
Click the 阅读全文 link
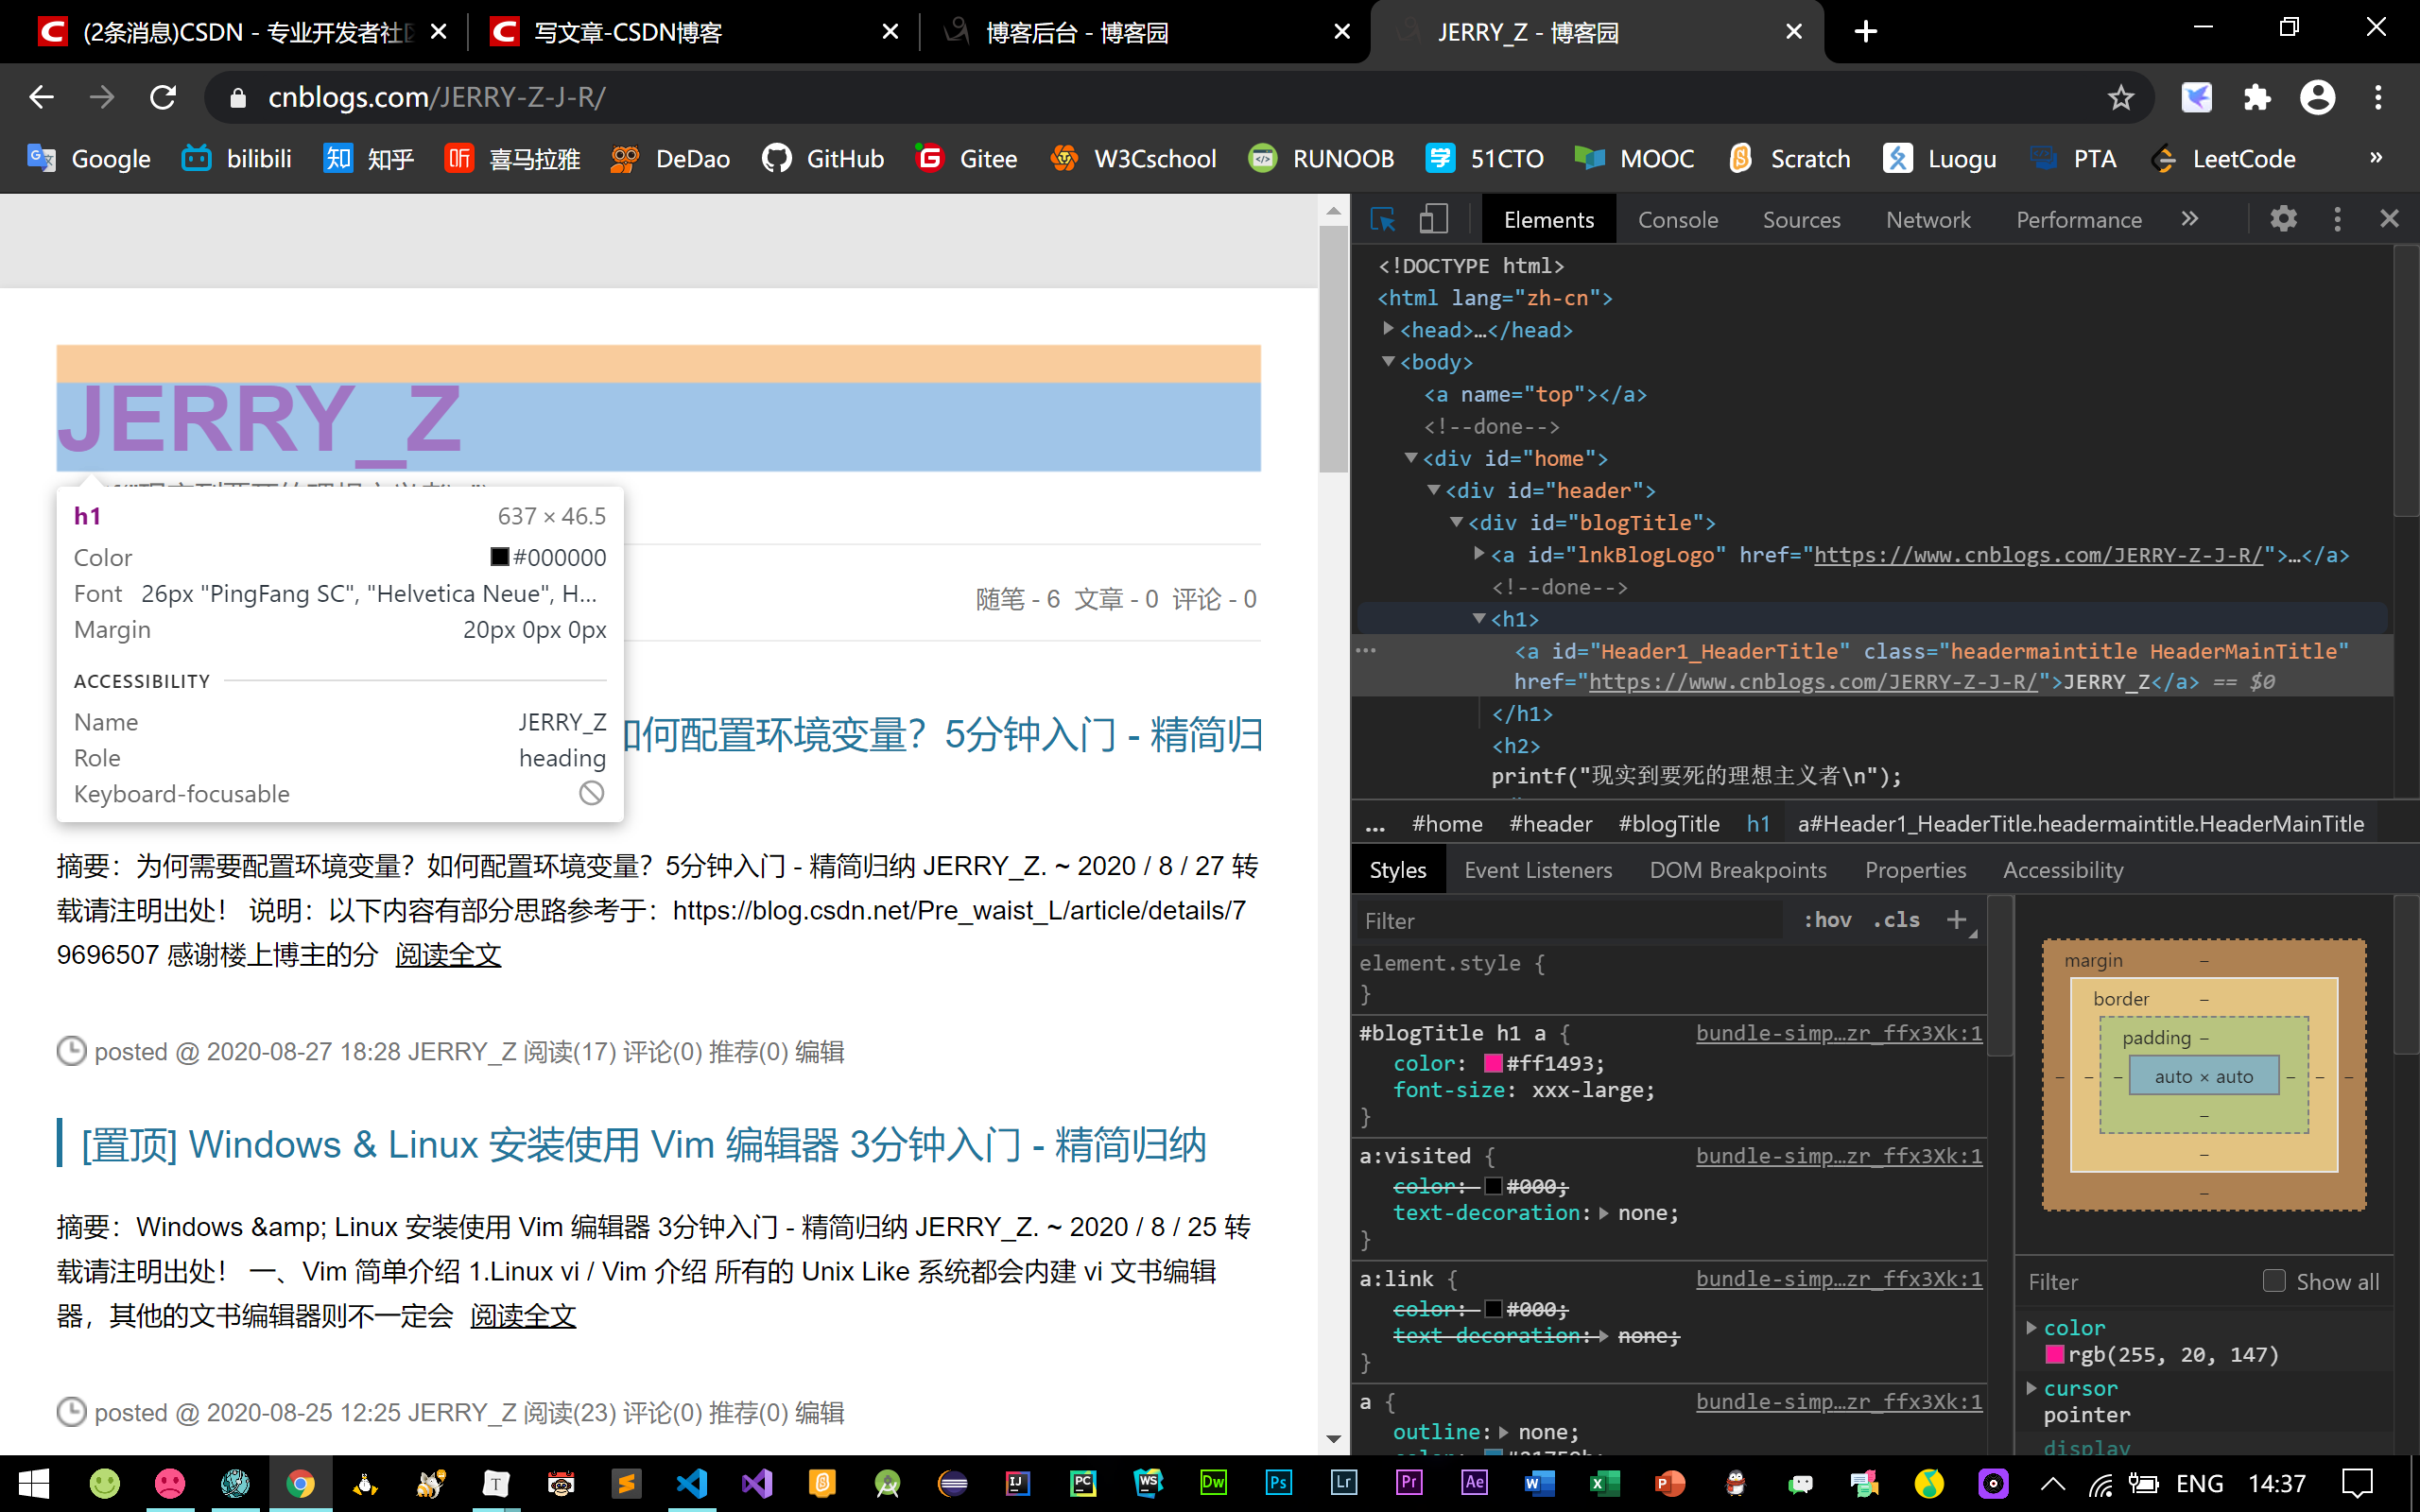click(447, 955)
